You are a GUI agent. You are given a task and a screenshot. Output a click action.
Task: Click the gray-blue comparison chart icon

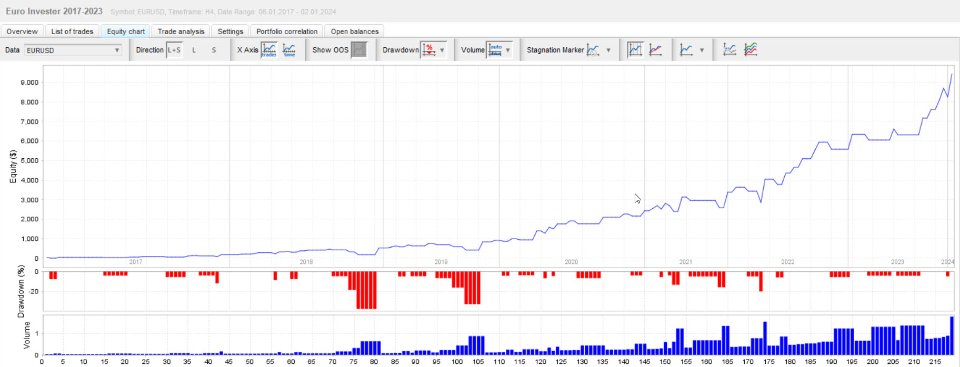(x=730, y=50)
